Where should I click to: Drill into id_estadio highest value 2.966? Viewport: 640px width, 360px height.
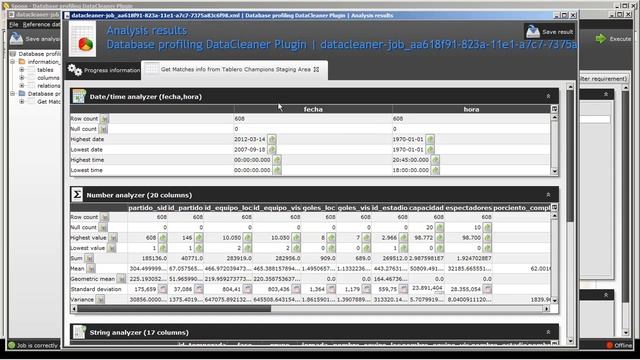403,238
